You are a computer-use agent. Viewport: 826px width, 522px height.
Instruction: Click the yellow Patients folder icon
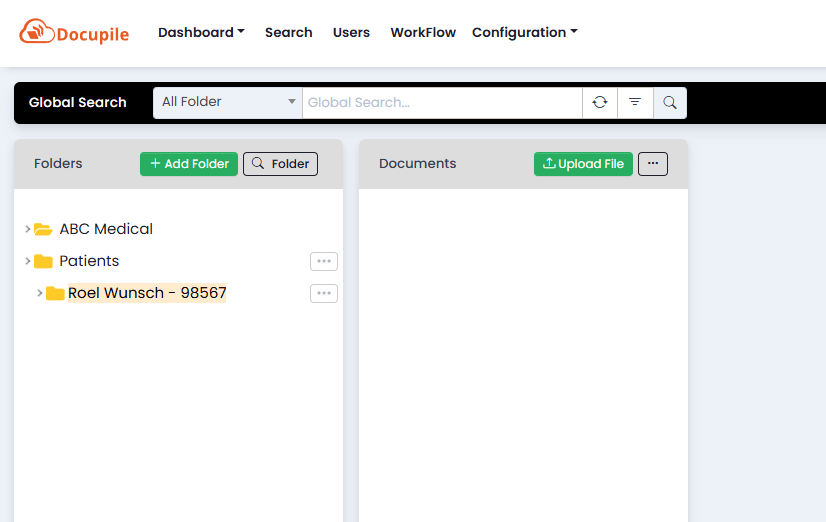tap(43, 261)
